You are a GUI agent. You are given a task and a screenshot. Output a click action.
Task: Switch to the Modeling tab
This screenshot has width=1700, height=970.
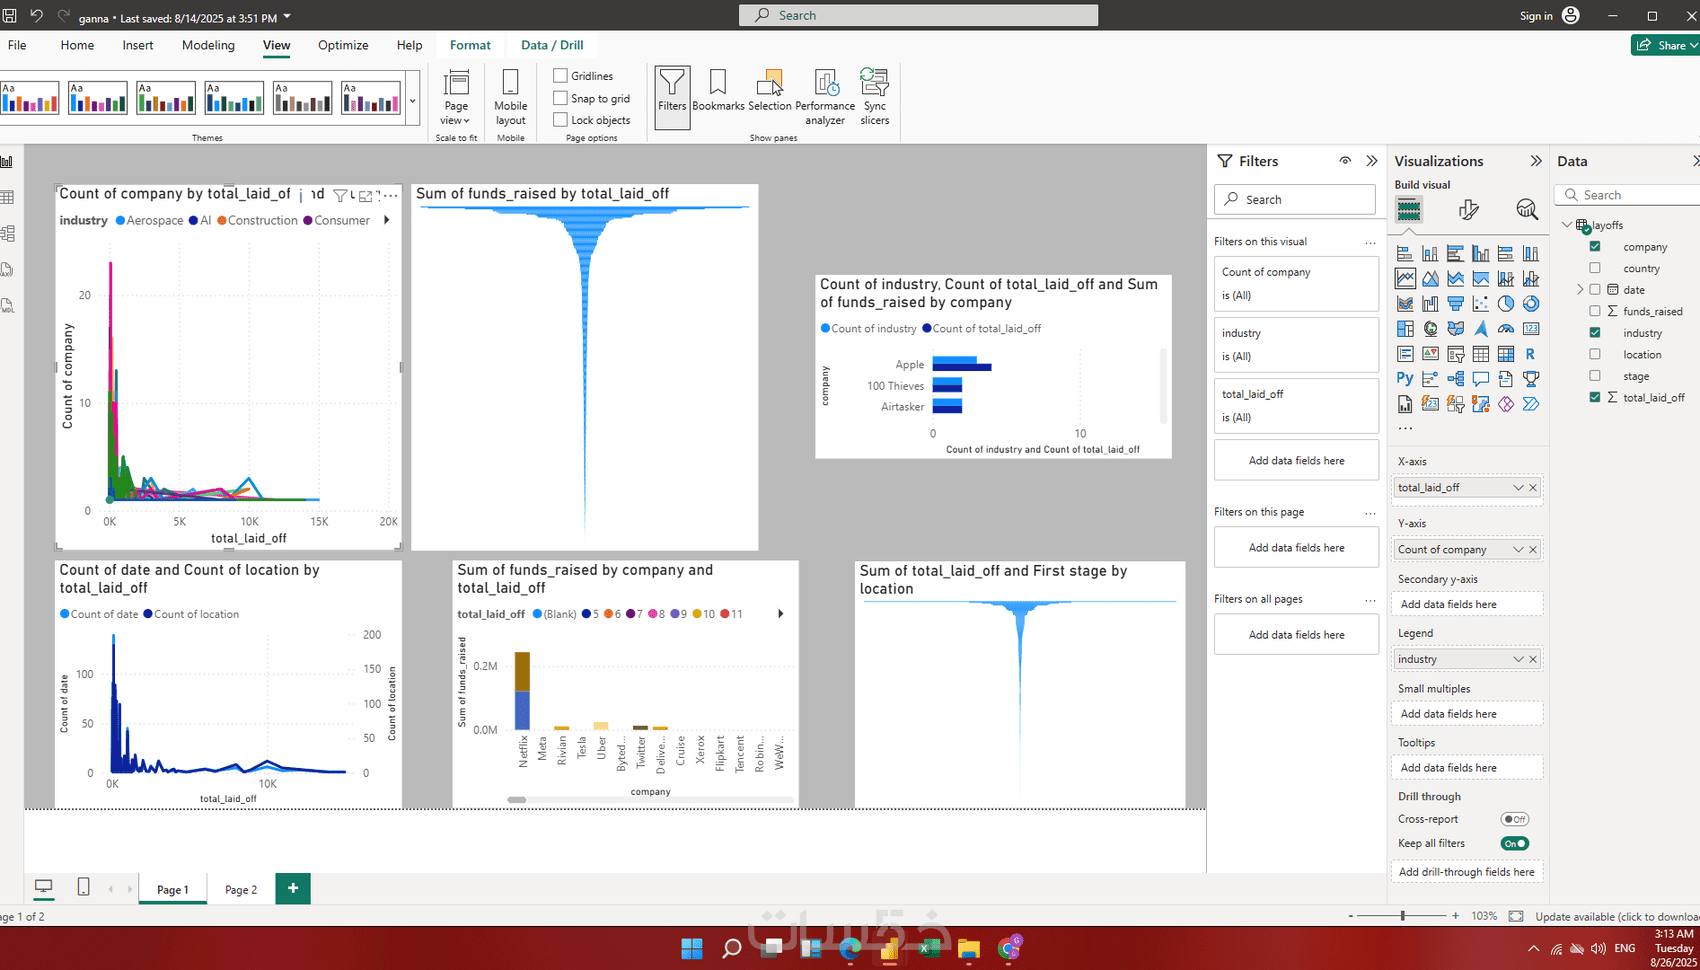(208, 45)
